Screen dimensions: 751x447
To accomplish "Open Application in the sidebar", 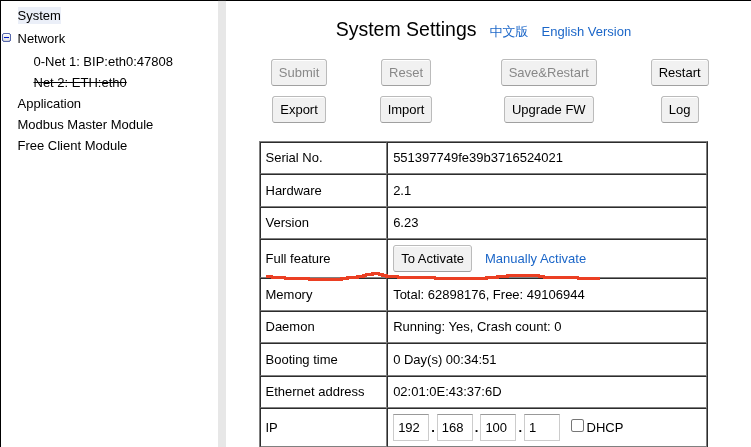I will pos(49,103).
